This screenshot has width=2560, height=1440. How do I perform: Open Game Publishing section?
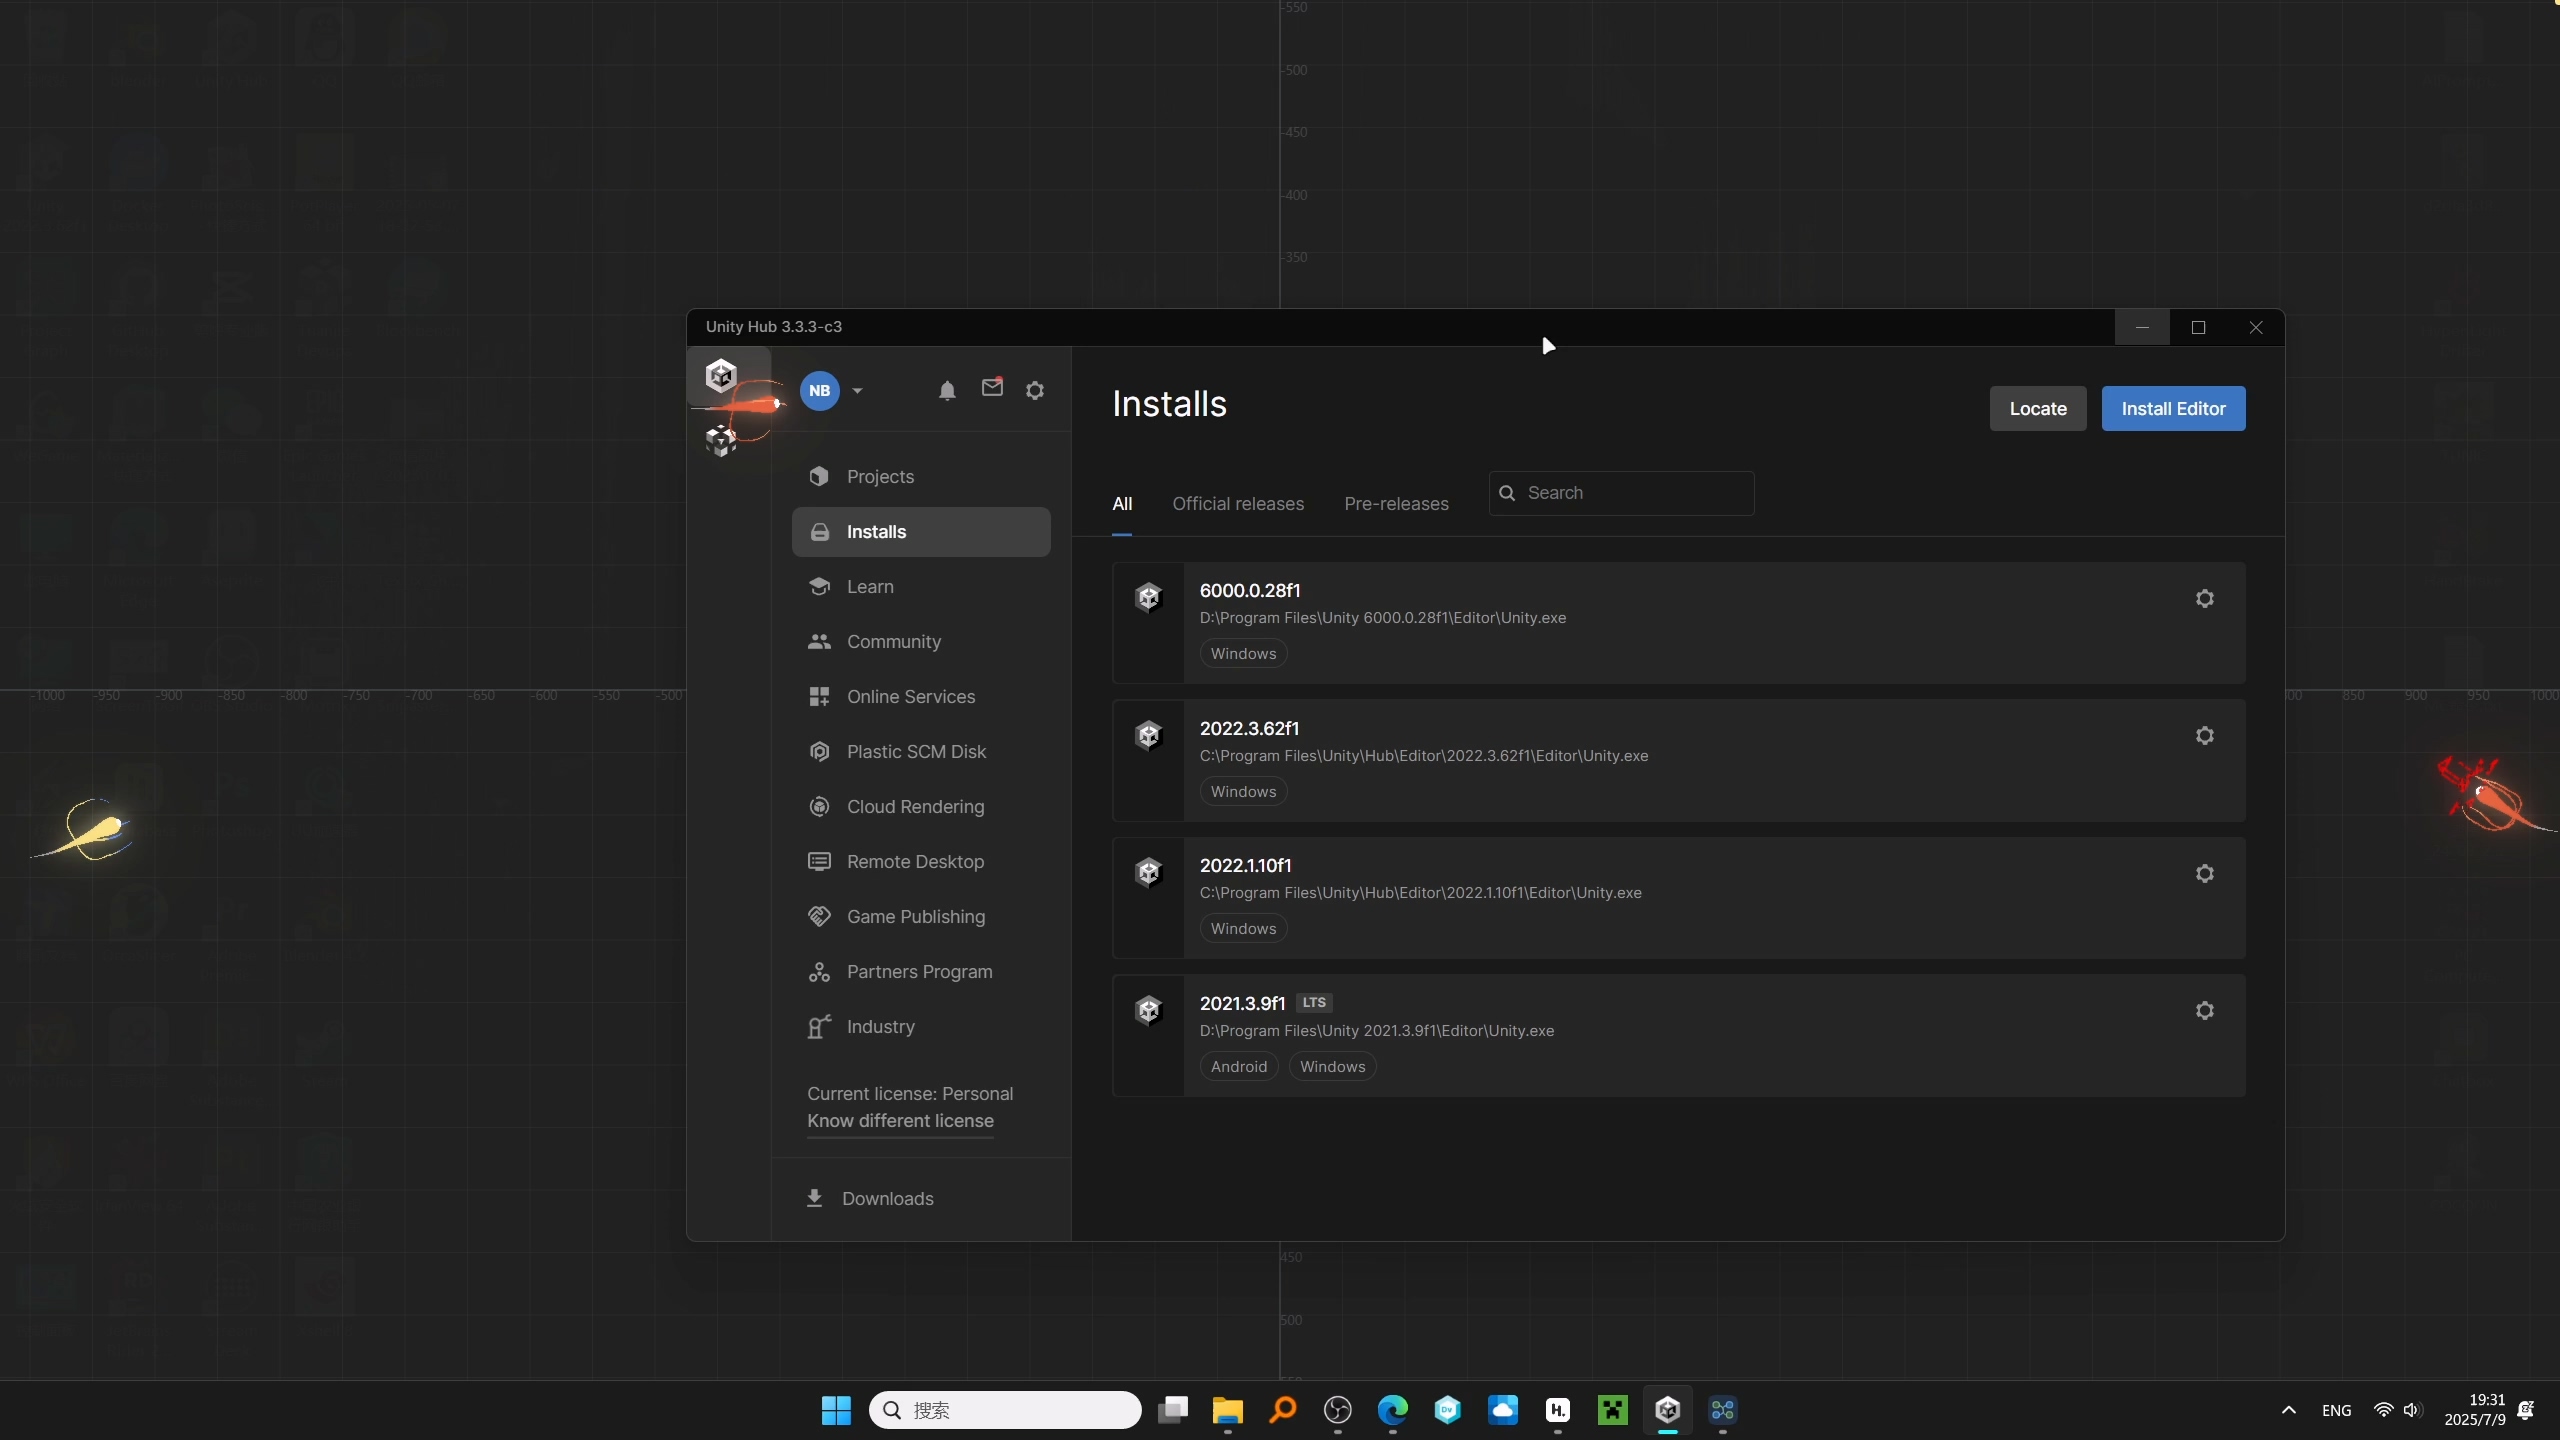pyautogui.click(x=921, y=917)
